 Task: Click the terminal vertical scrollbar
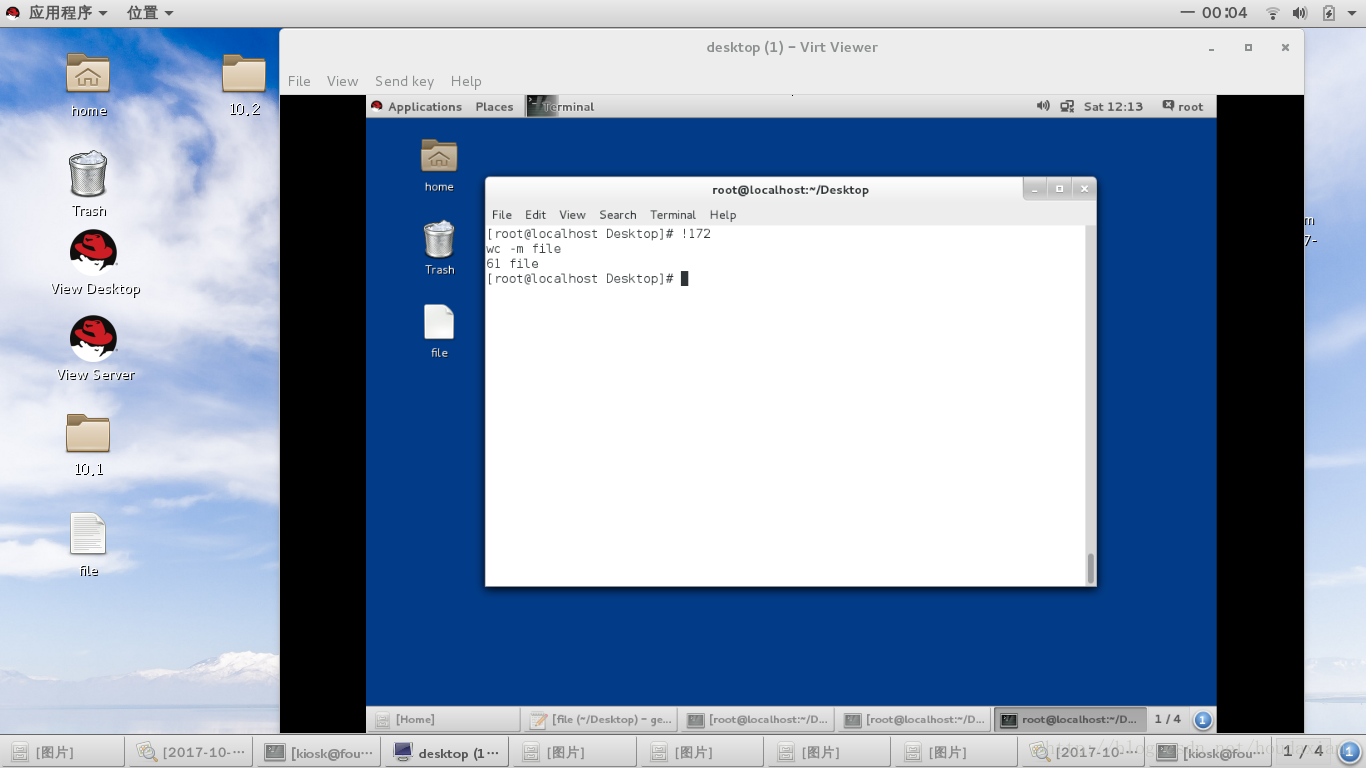click(1090, 568)
